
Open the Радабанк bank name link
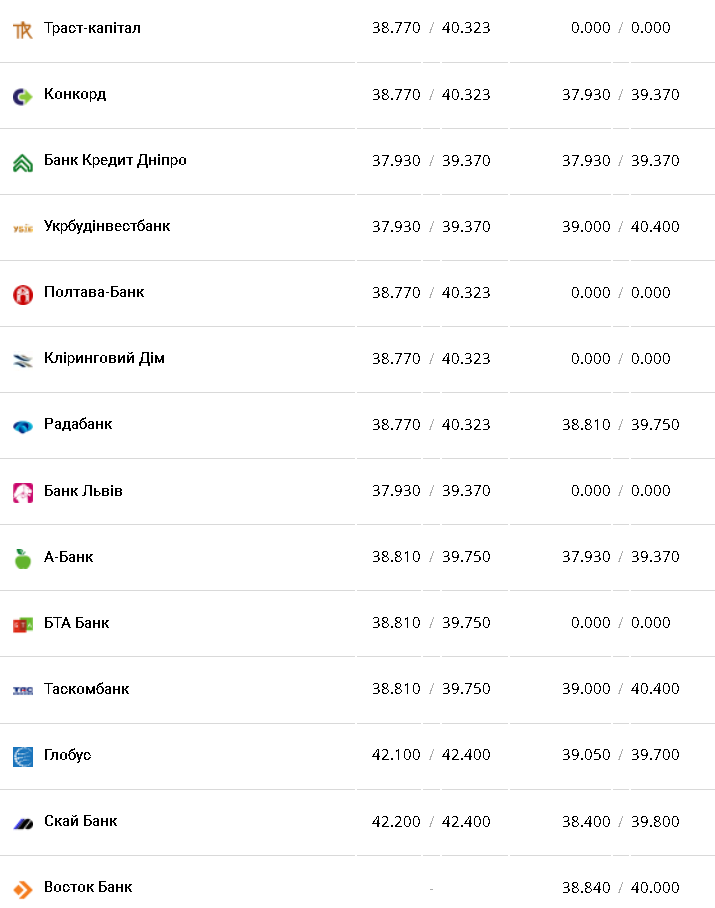coord(78,424)
